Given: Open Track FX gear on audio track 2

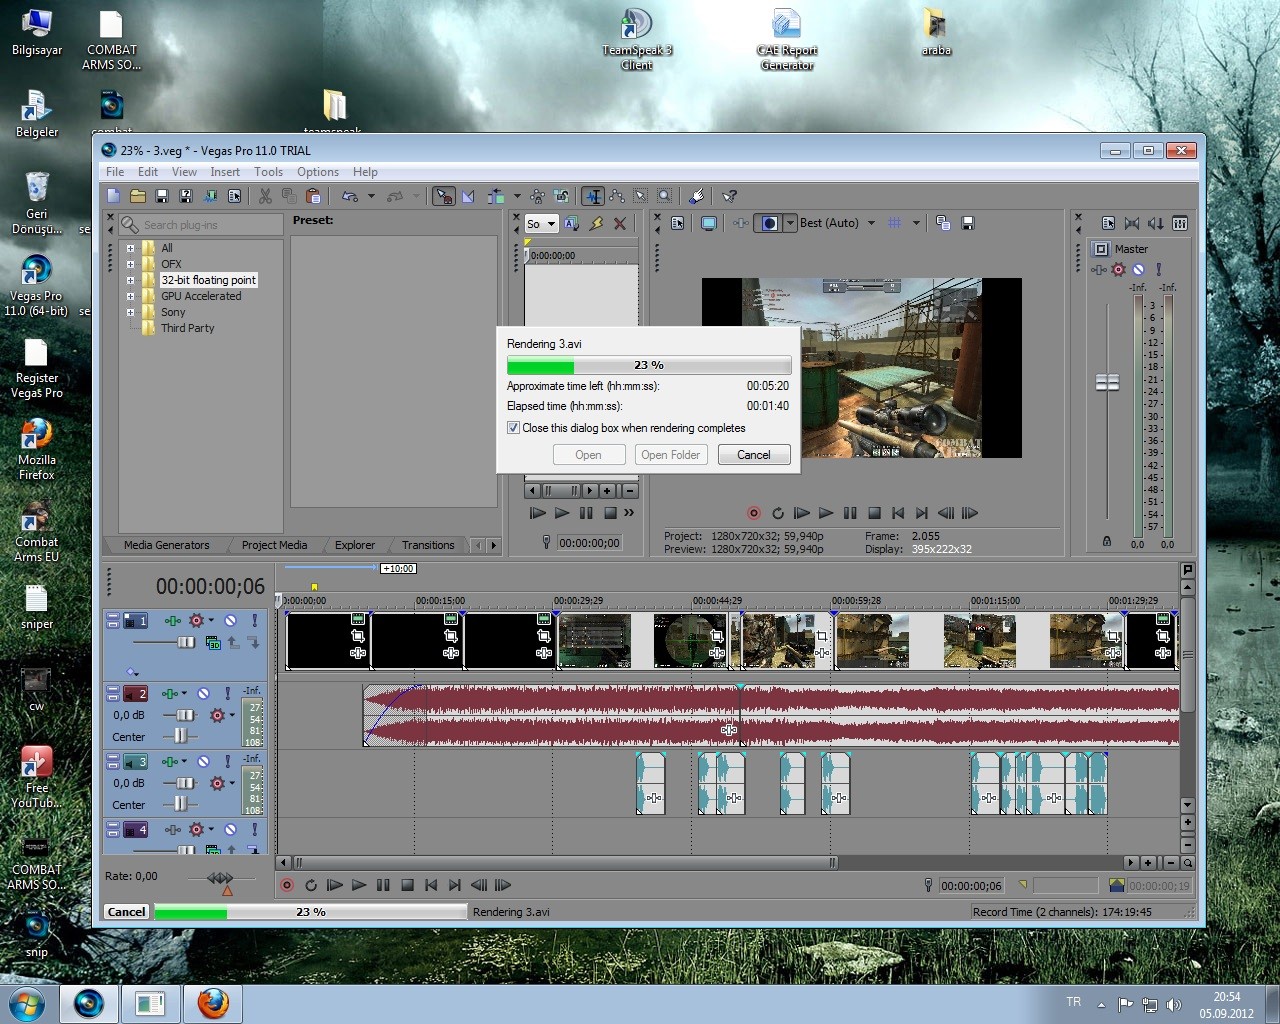Looking at the screenshot, I should (217, 715).
